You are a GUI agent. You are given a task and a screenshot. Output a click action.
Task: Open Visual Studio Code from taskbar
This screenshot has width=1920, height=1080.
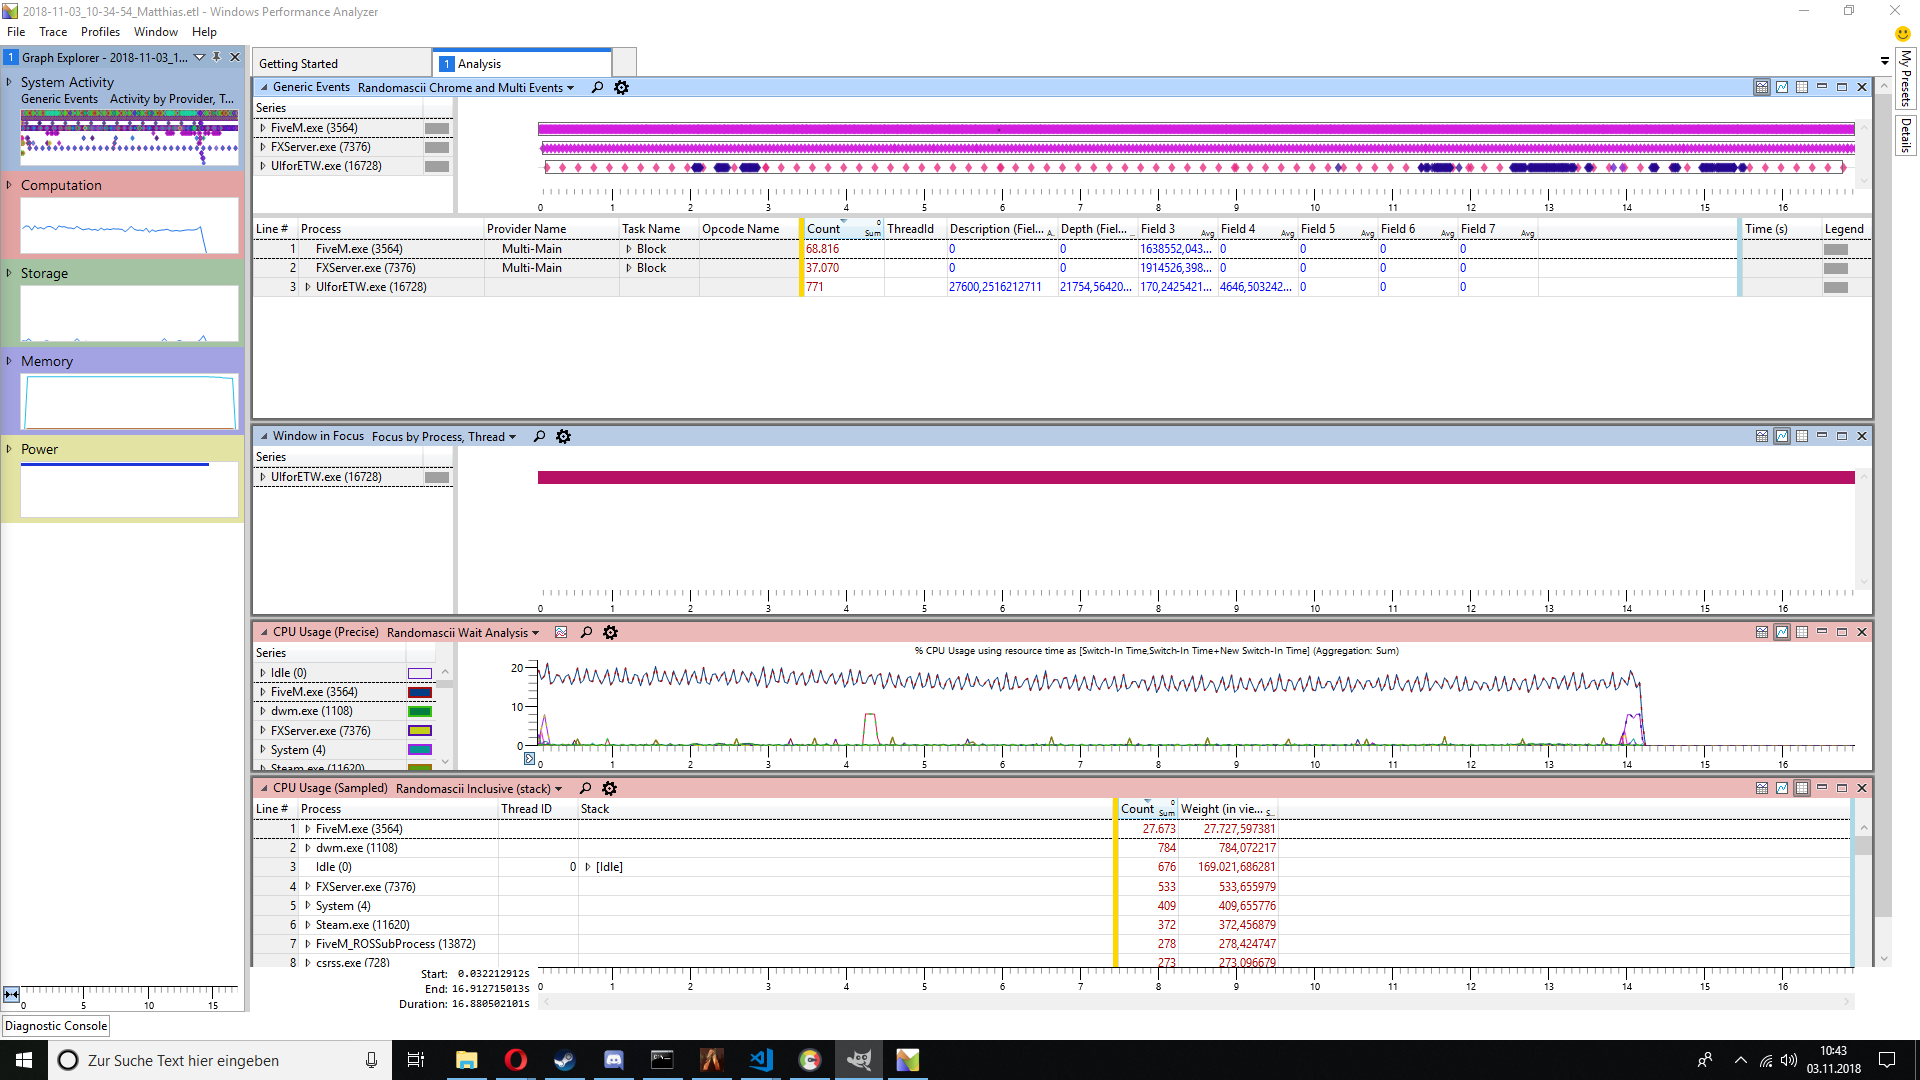[760, 1060]
